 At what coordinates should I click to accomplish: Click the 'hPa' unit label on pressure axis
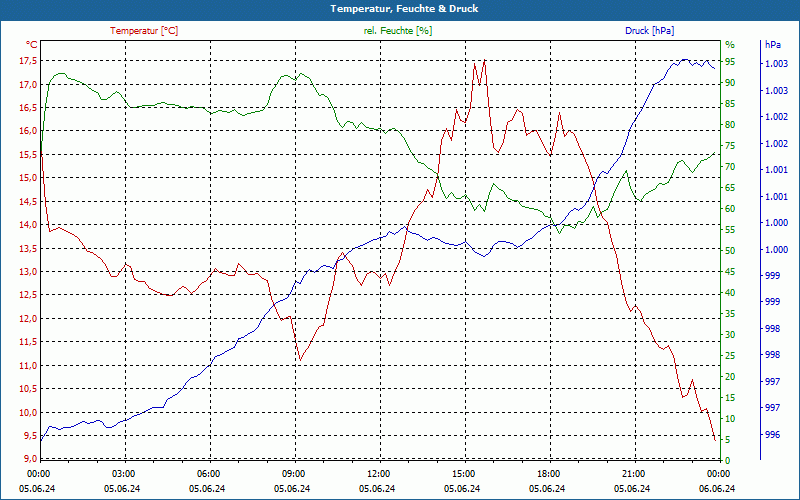(772, 44)
